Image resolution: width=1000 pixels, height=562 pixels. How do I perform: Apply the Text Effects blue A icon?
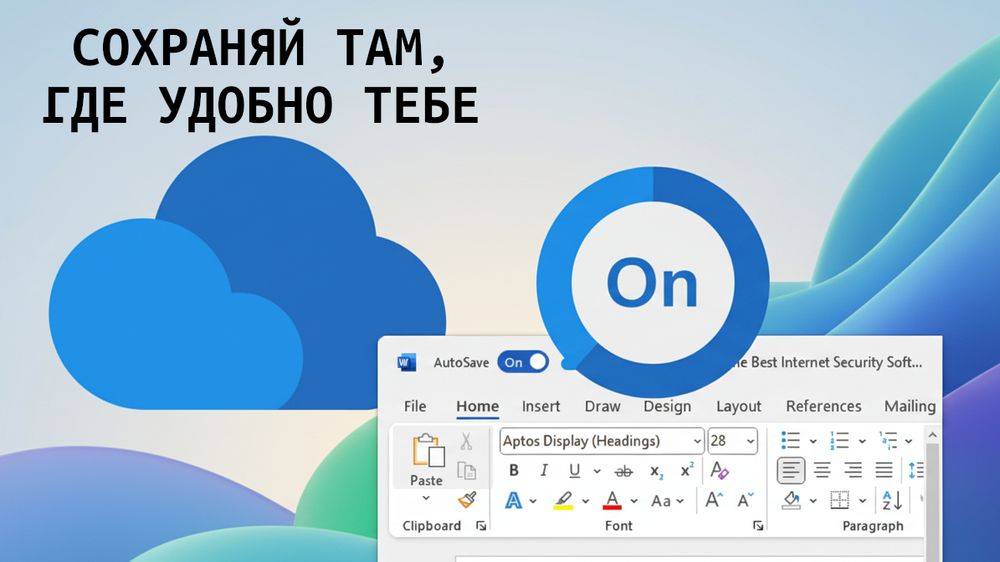pos(513,501)
